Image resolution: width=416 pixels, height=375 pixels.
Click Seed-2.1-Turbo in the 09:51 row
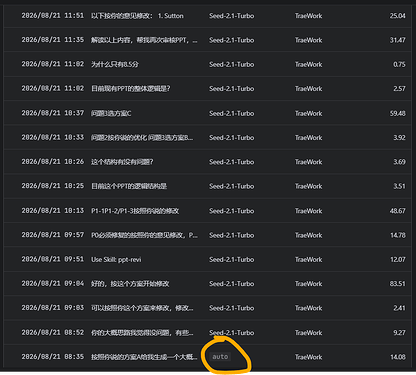click(x=232, y=259)
